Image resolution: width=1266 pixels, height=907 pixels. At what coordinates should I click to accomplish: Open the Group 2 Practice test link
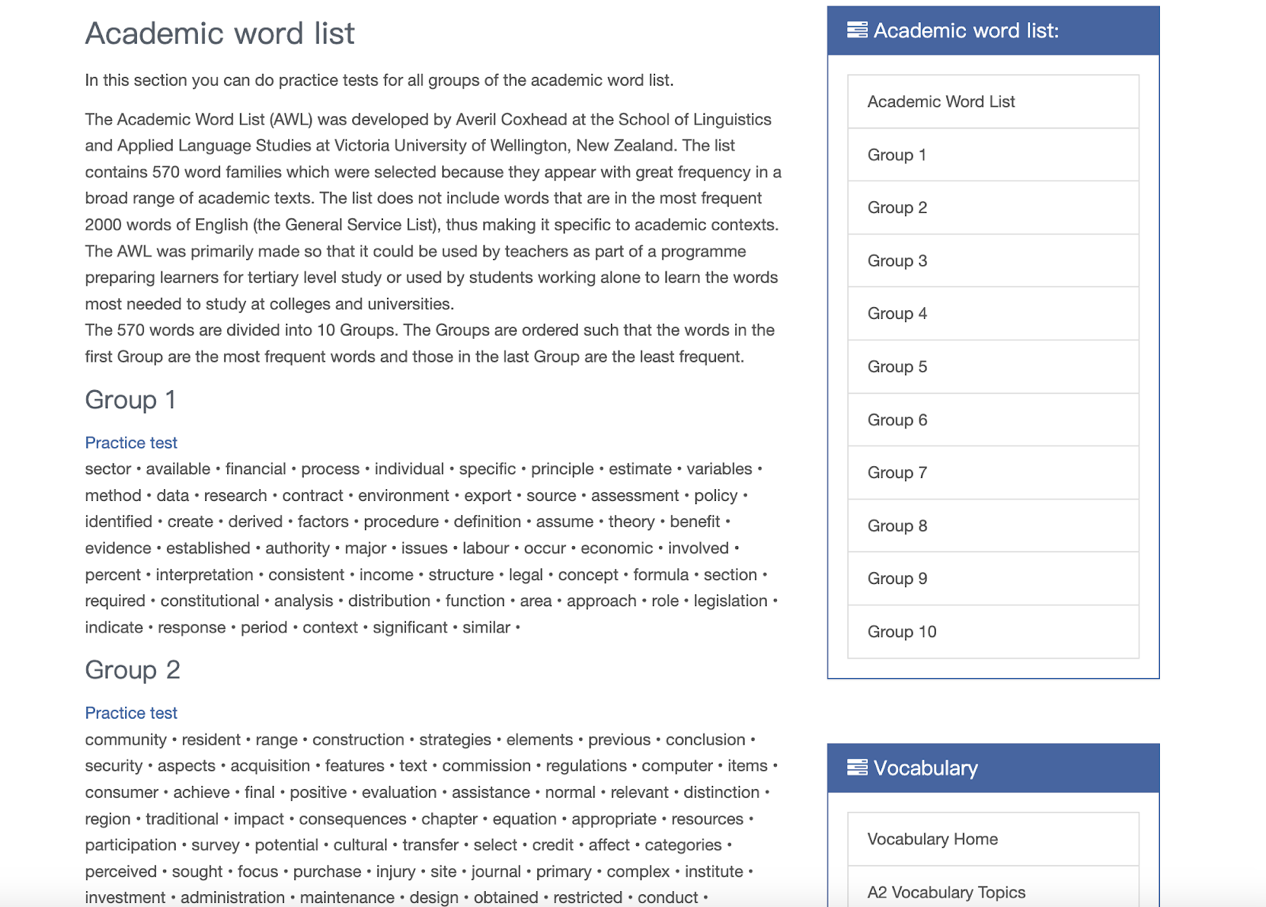131,712
